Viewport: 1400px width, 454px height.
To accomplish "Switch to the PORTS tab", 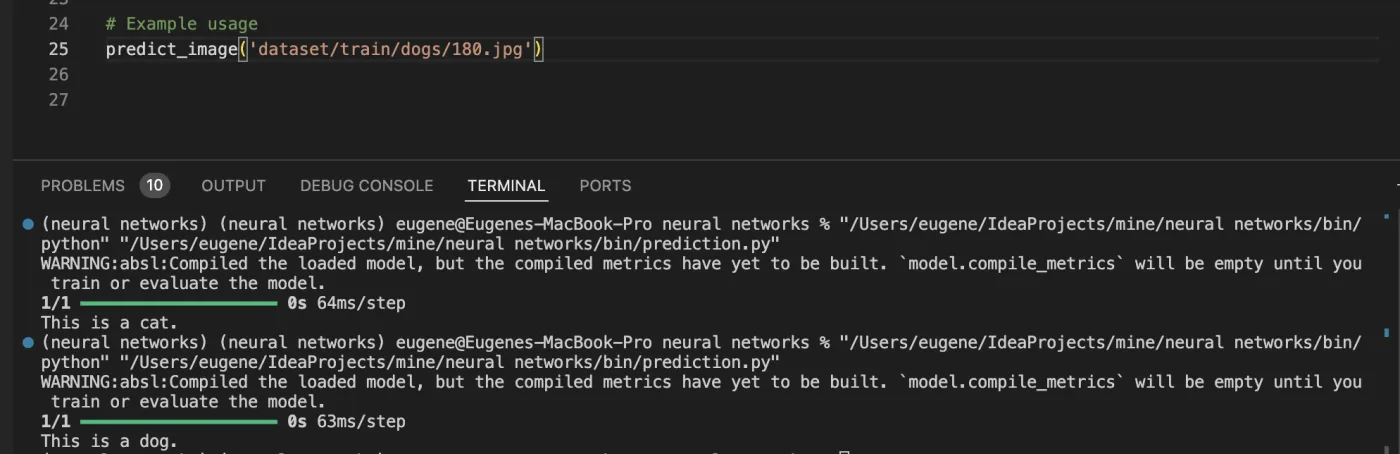I will click(605, 185).
